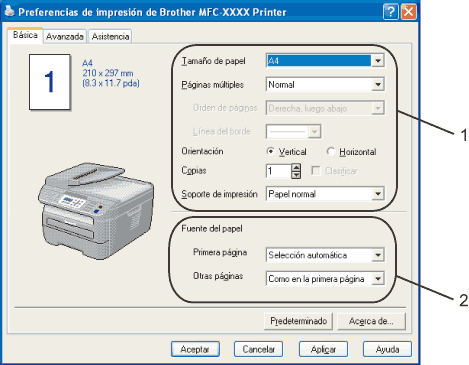469x365 pixels.
Task: Toggle the Clasificar checkbox
Action: (315, 171)
